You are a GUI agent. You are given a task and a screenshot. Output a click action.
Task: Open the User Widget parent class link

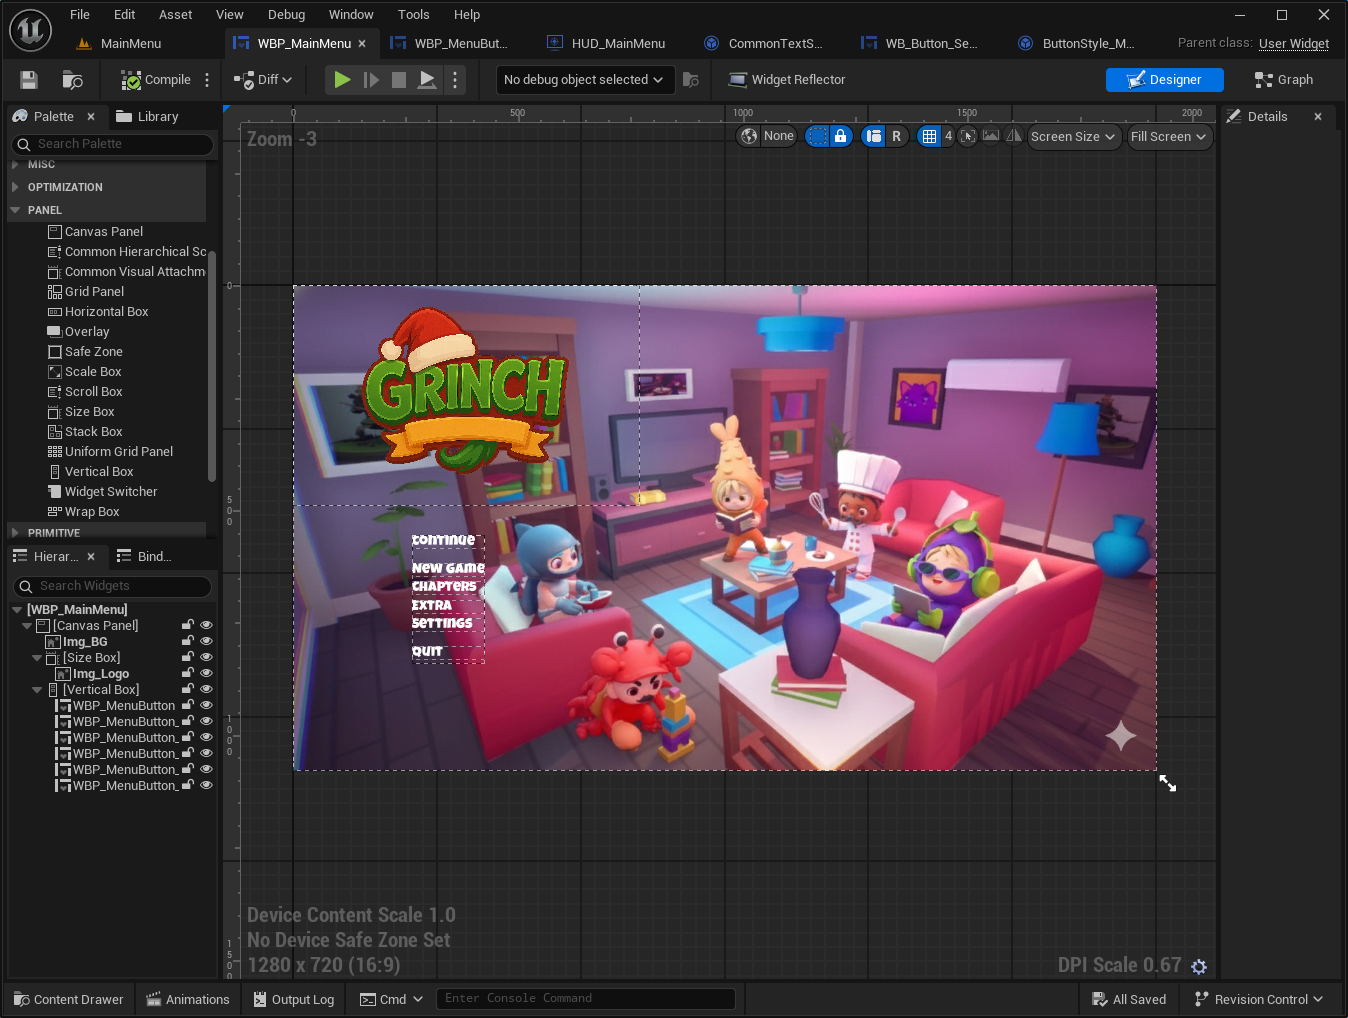click(1294, 43)
